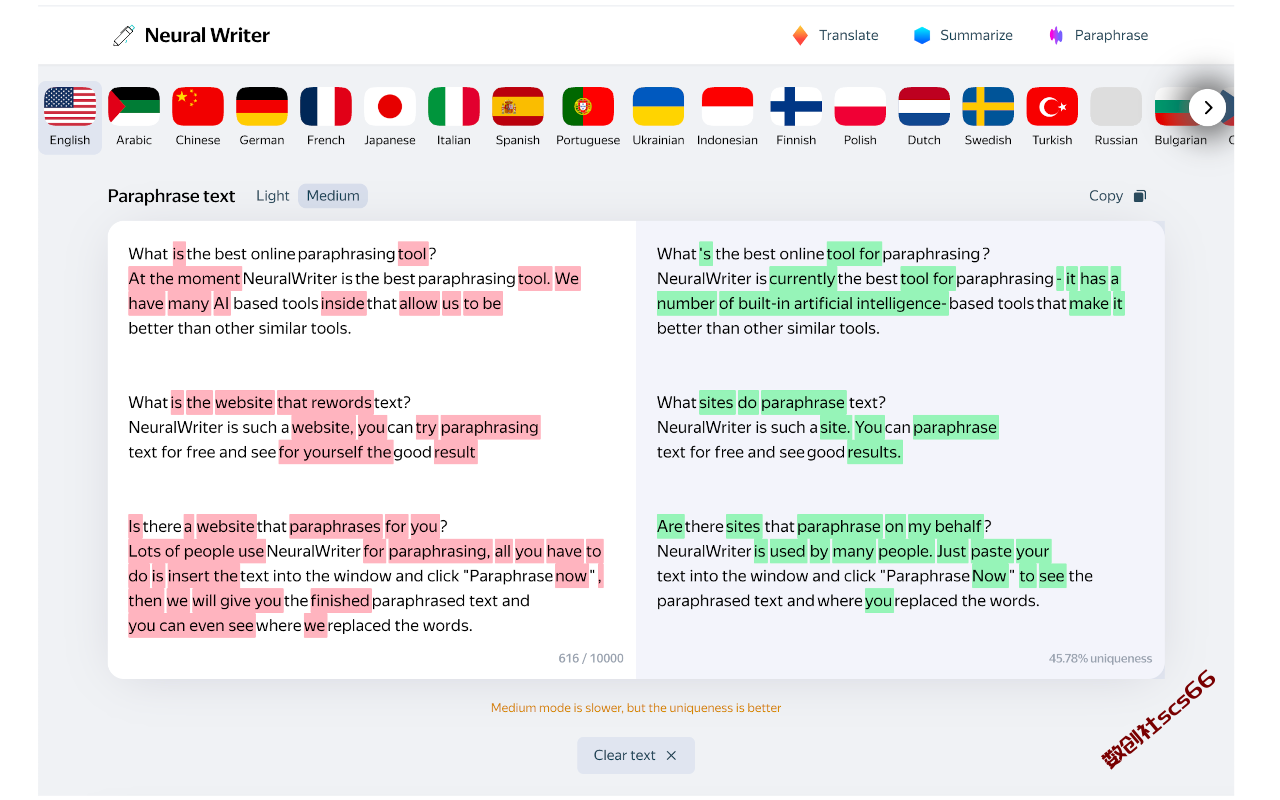The width and height of the screenshot is (1280, 800).
Task: Switch paraphrase mode to Light
Action: pos(272,196)
